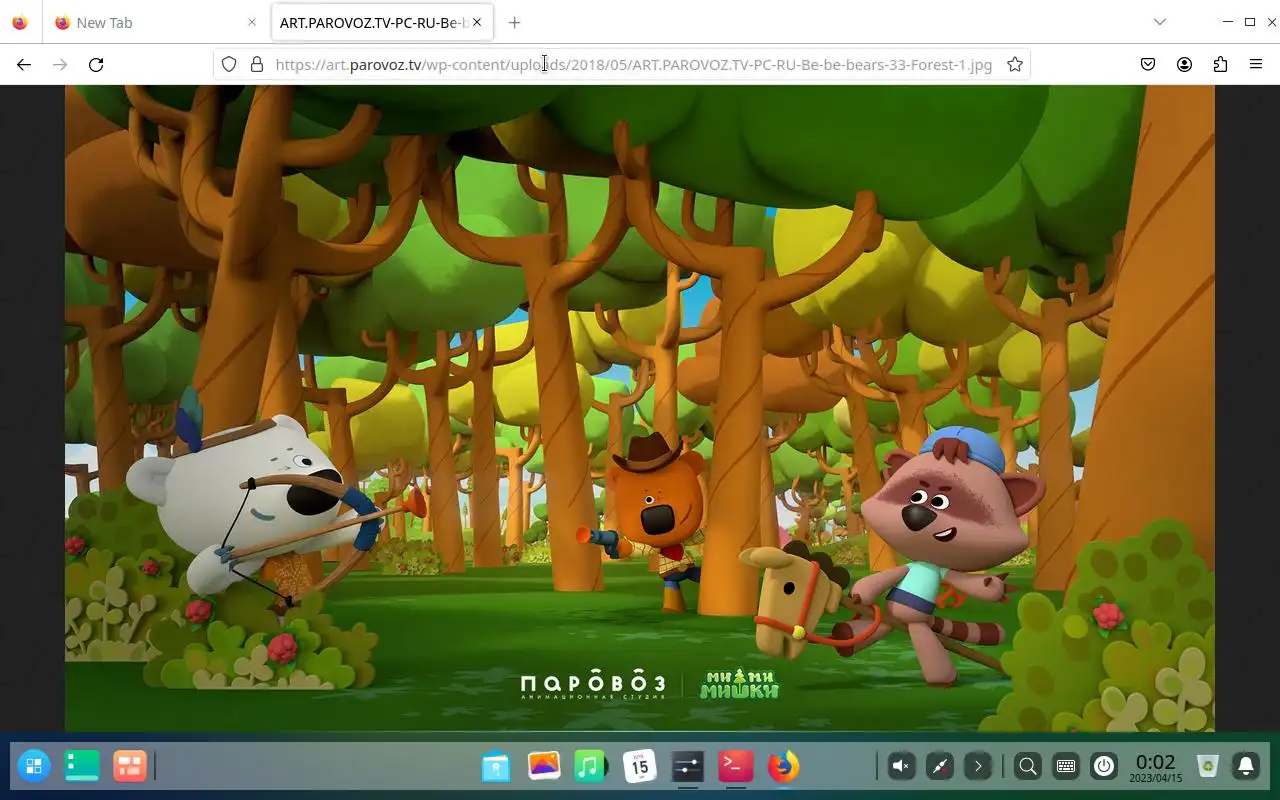The image size is (1280, 800).
Task: Click the Firefox icon left of tabs
Action: pos(20,22)
